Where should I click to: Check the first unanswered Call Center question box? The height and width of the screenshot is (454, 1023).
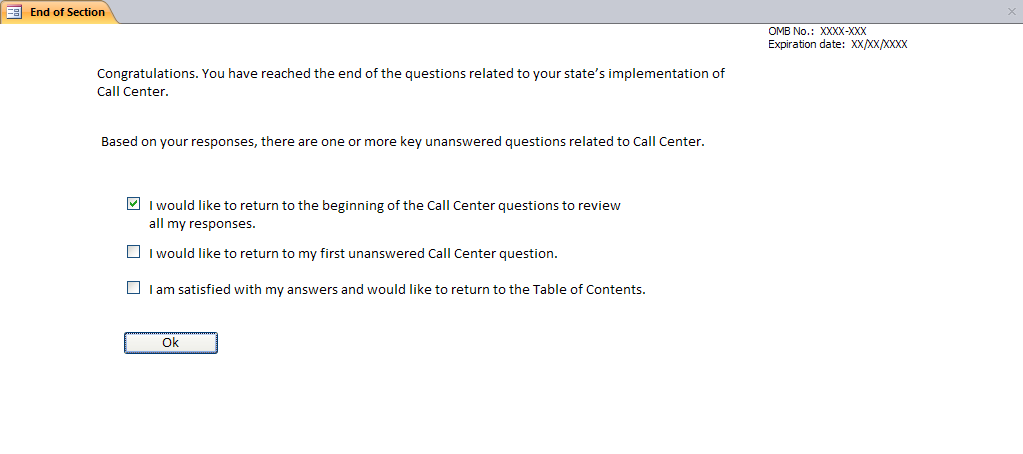click(x=134, y=252)
